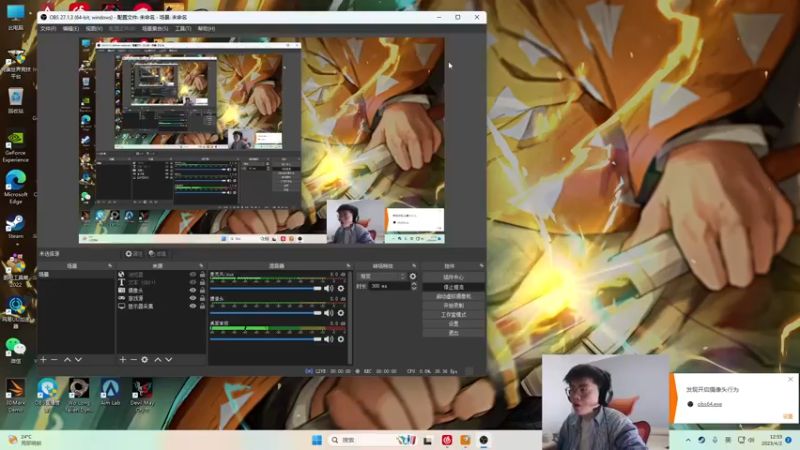Click the 桌面音频 volume slider

(266, 339)
